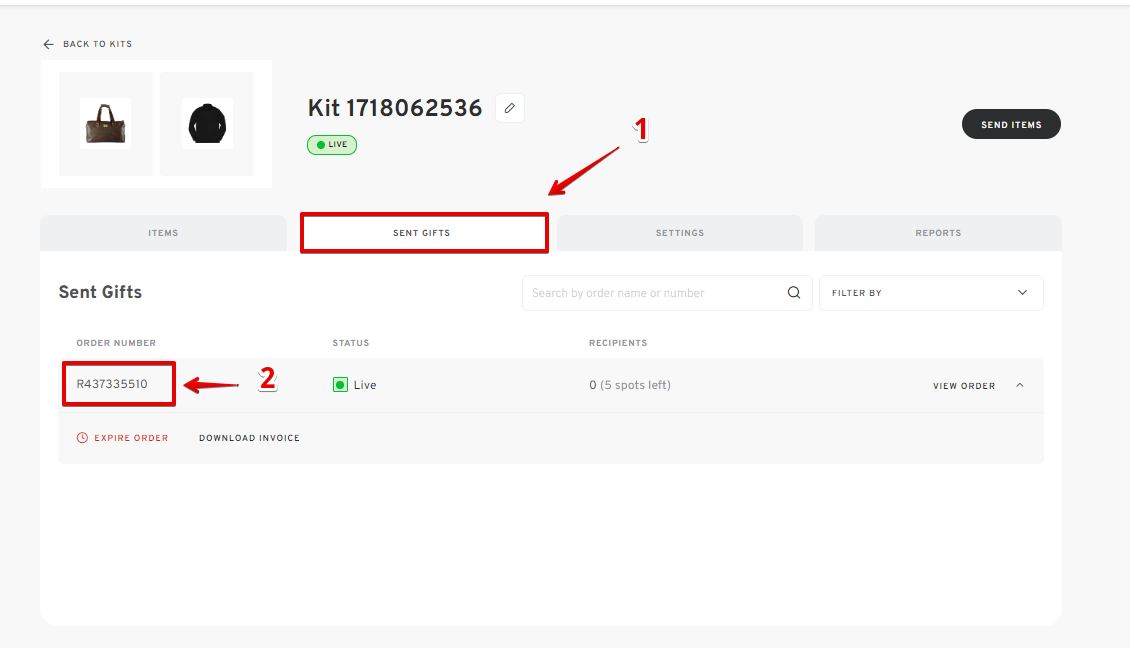Focus the order search input field
1130x648 pixels.
[x=655, y=293]
